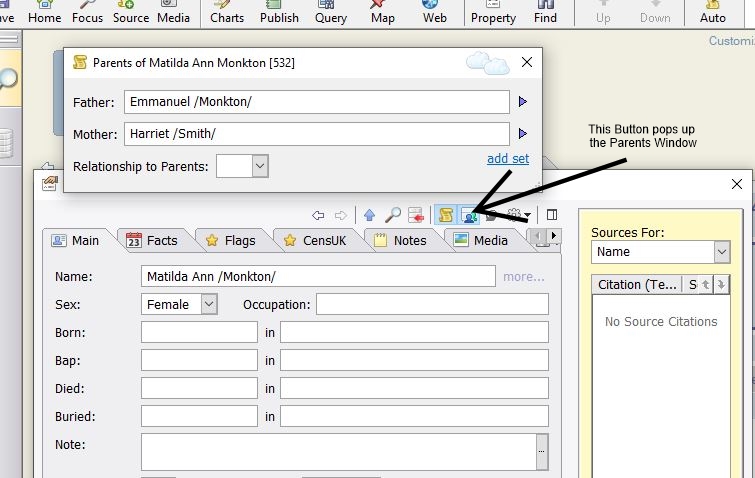The image size is (755, 478).
Task: Click the 'more...' link beside Name
Action: tap(524, 276)
